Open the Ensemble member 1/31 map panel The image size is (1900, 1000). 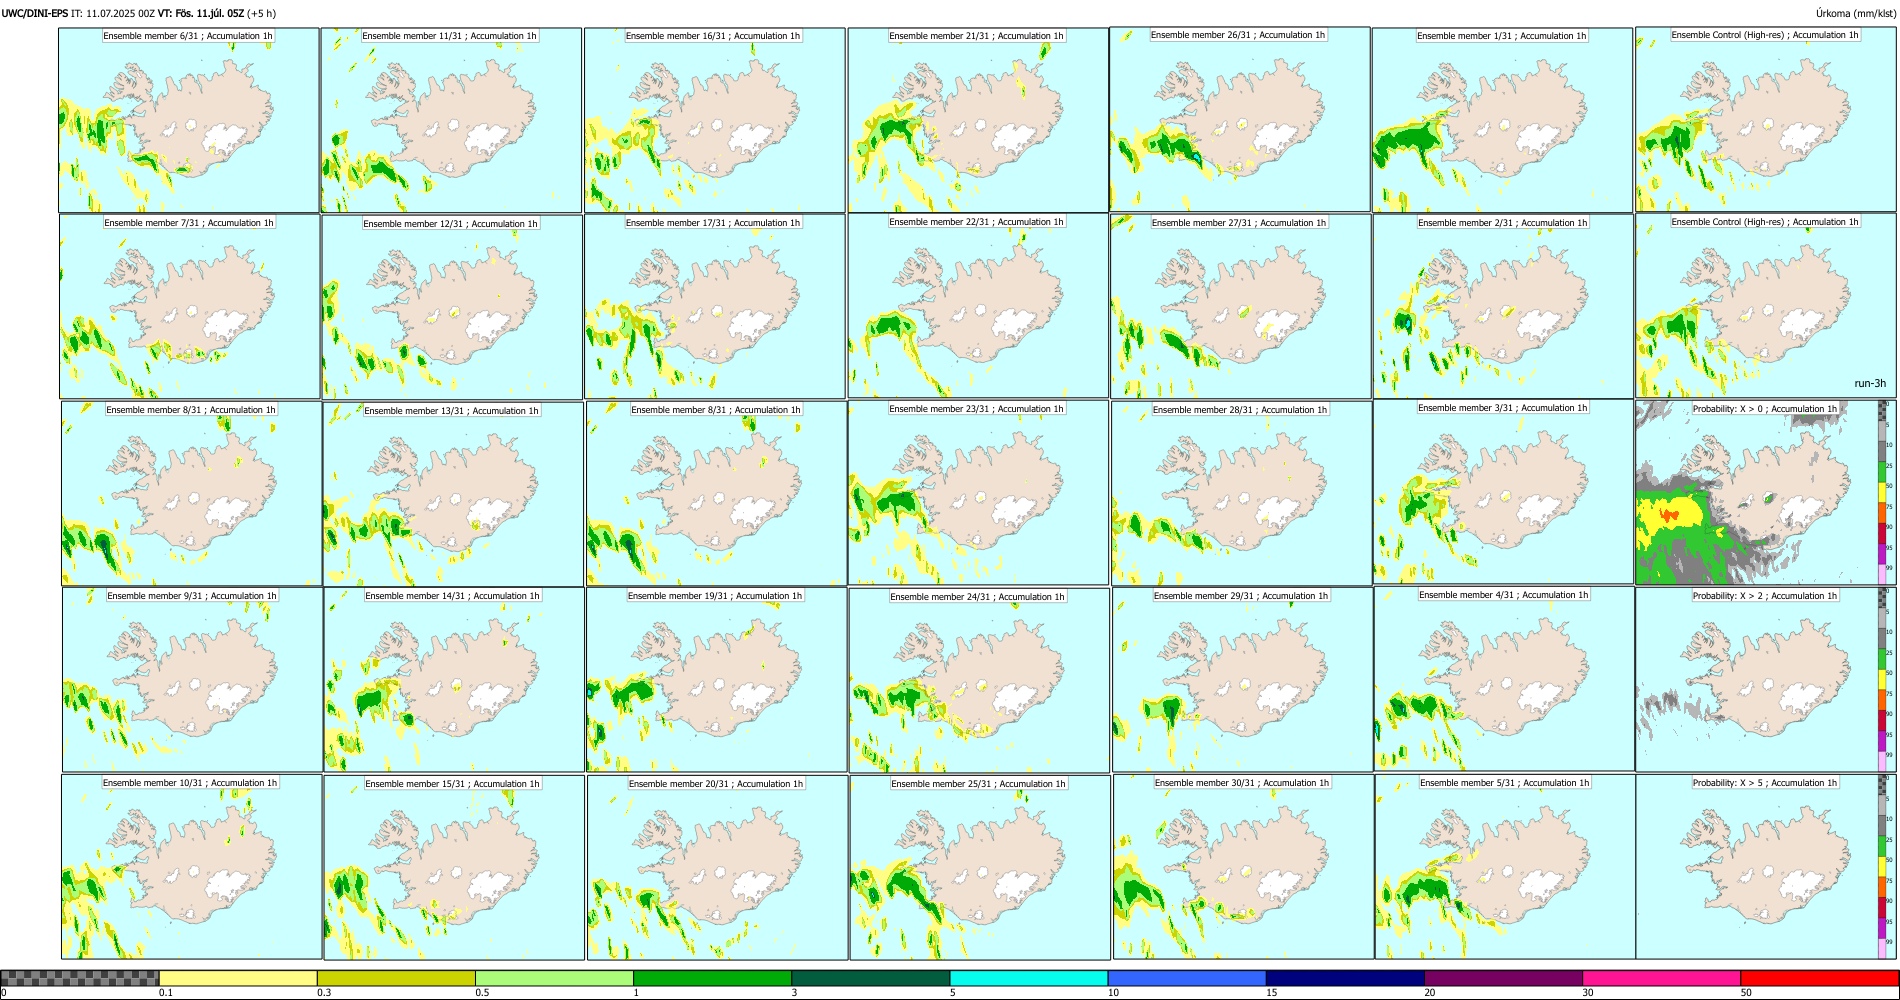click(1503, 120)
